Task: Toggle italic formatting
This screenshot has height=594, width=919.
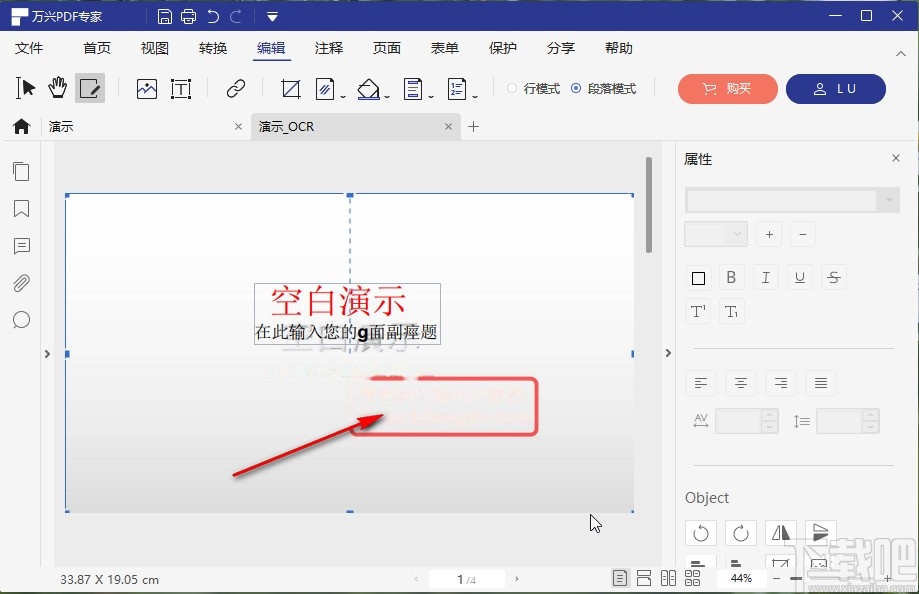Action: point(765,277)
